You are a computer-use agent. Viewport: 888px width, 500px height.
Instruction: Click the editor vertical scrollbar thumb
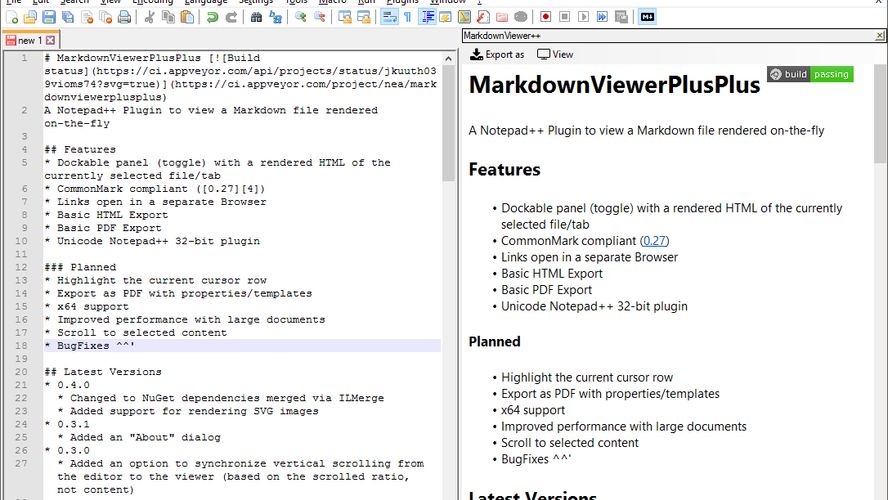click(x=449, y=123)
